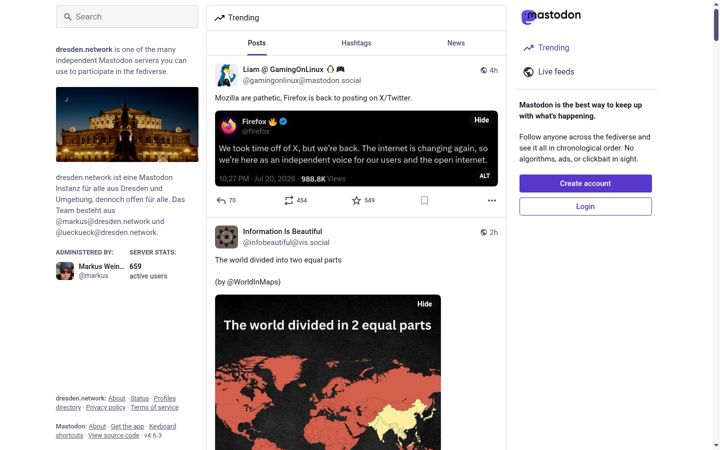Hide the world map image
Screen dimensions: 720x450
424,304
